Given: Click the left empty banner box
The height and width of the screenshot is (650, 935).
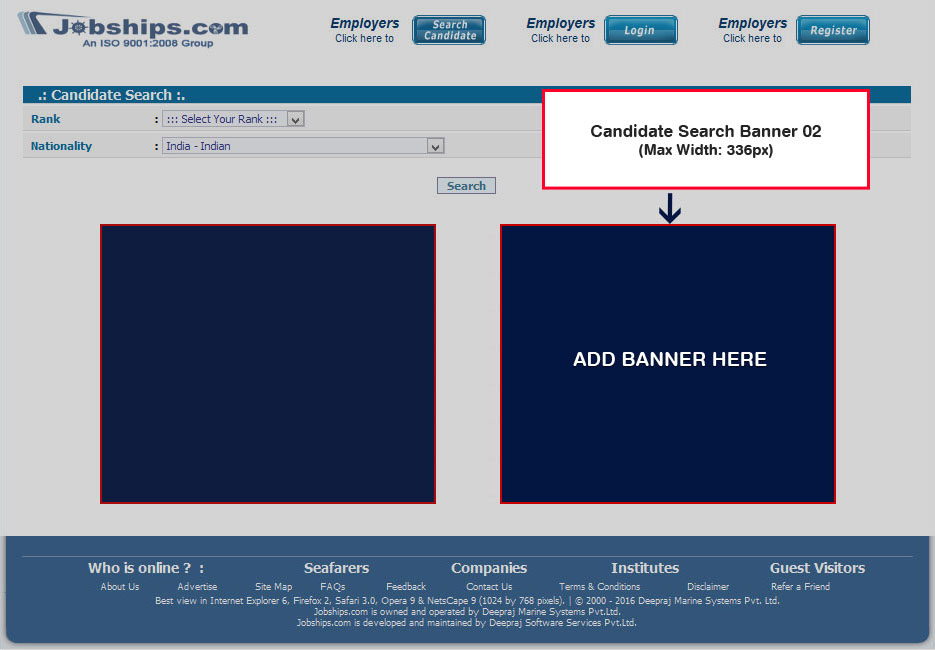Looking at the screenshot, I should coord(268,363).
